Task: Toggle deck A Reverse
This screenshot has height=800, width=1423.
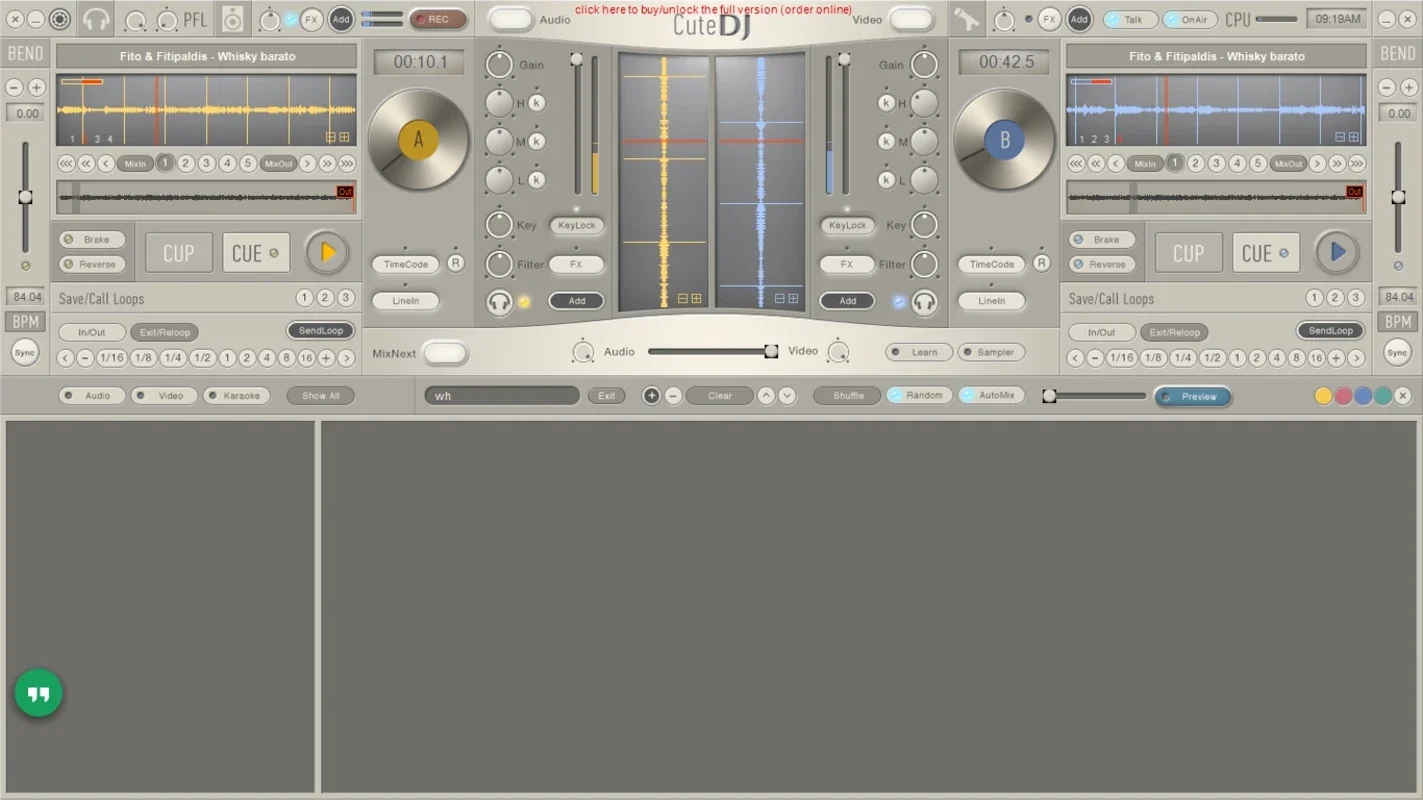Action: (92, 264)
